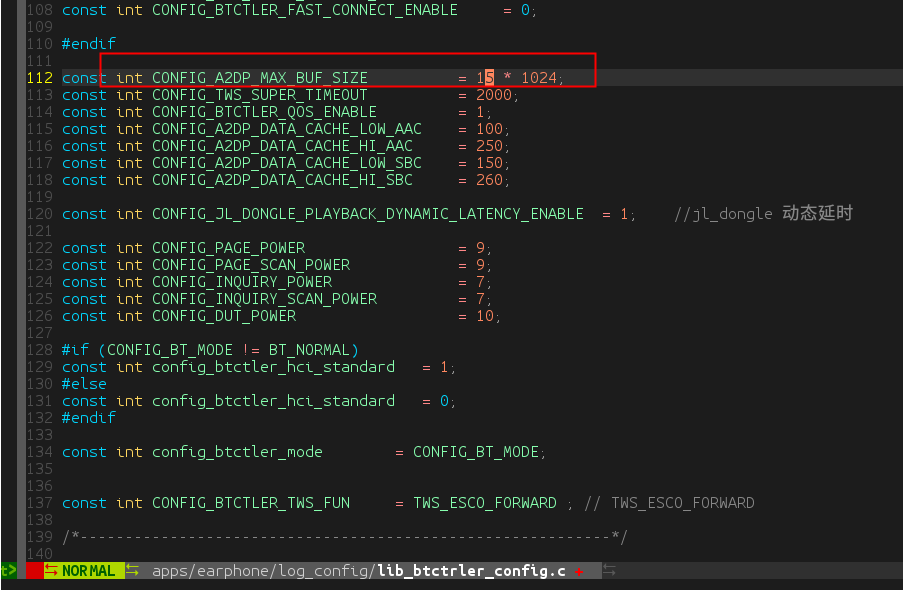Click the #endif directive on line 110
The height and width of the screenshot is (590, 903).
click(89, 44)
